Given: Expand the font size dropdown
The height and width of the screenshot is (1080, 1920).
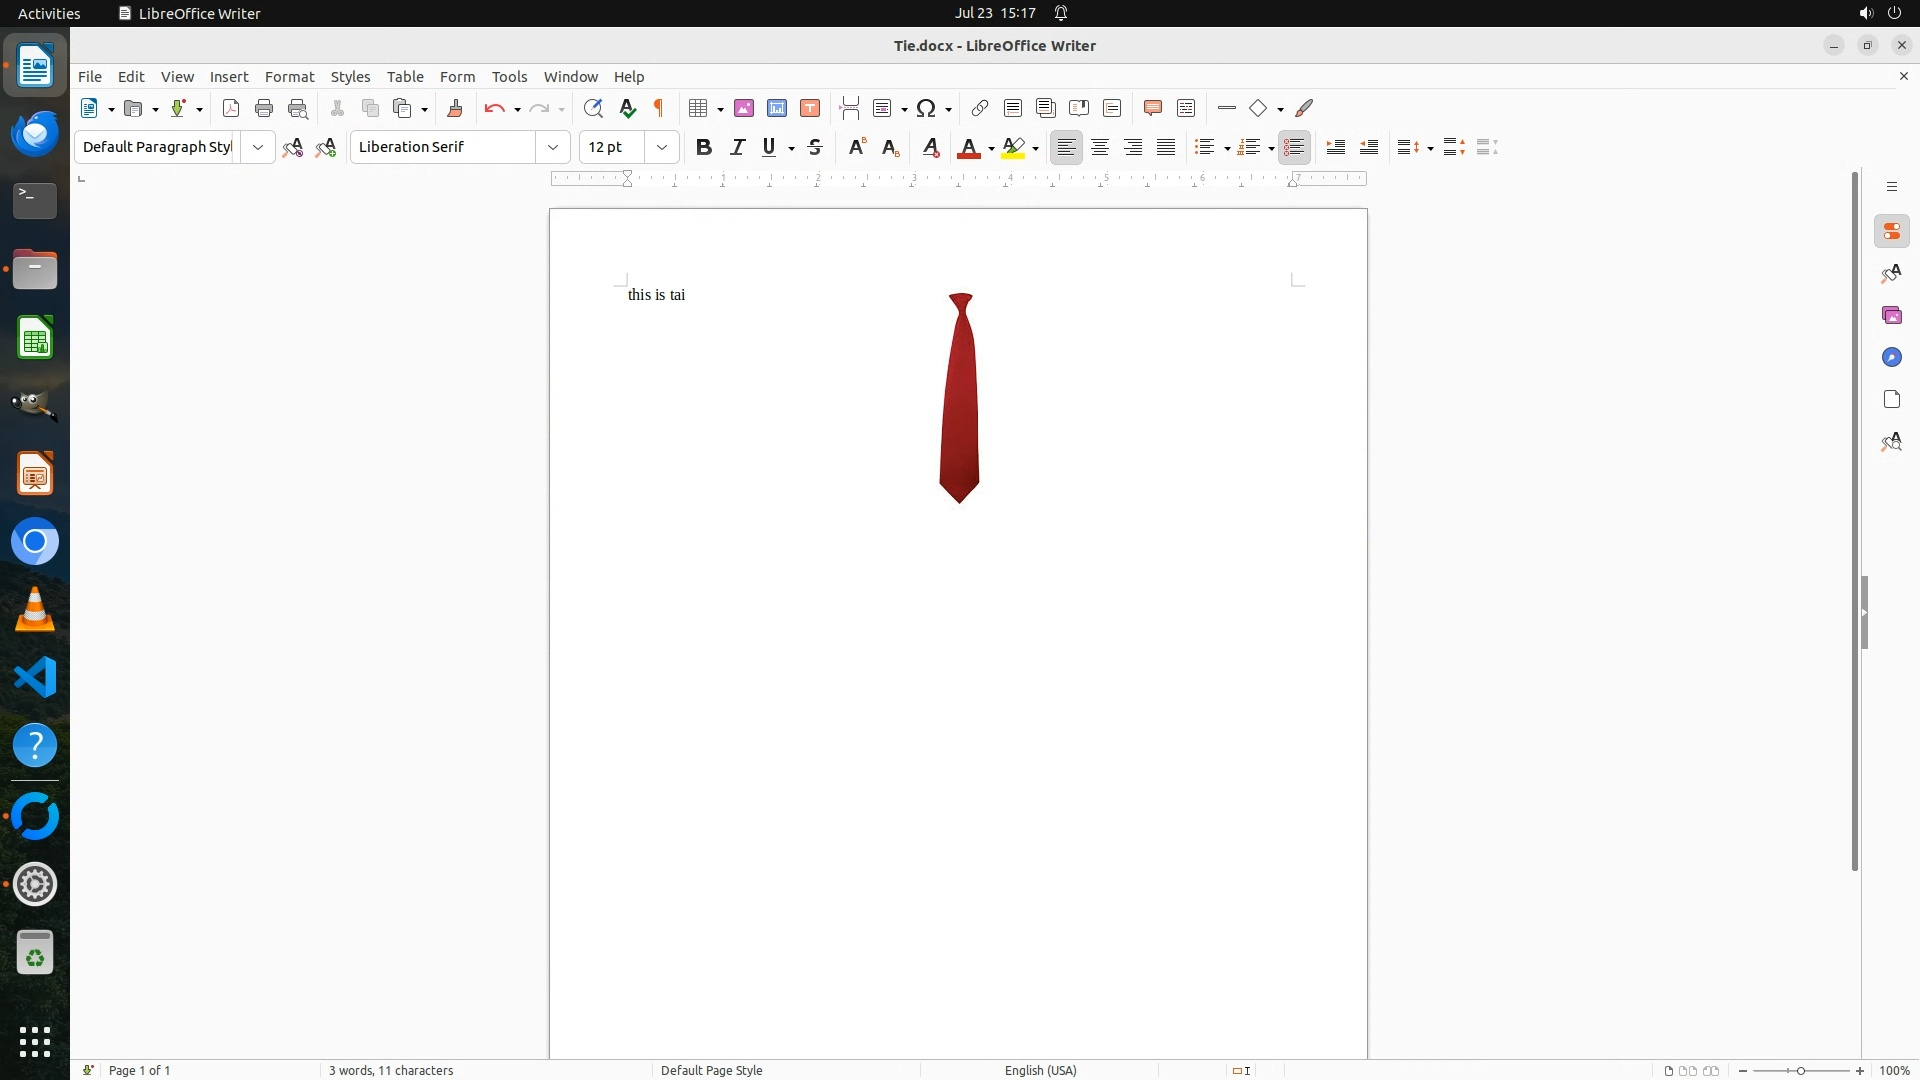Looking at the screenshot, I should [x=662, y=147].
